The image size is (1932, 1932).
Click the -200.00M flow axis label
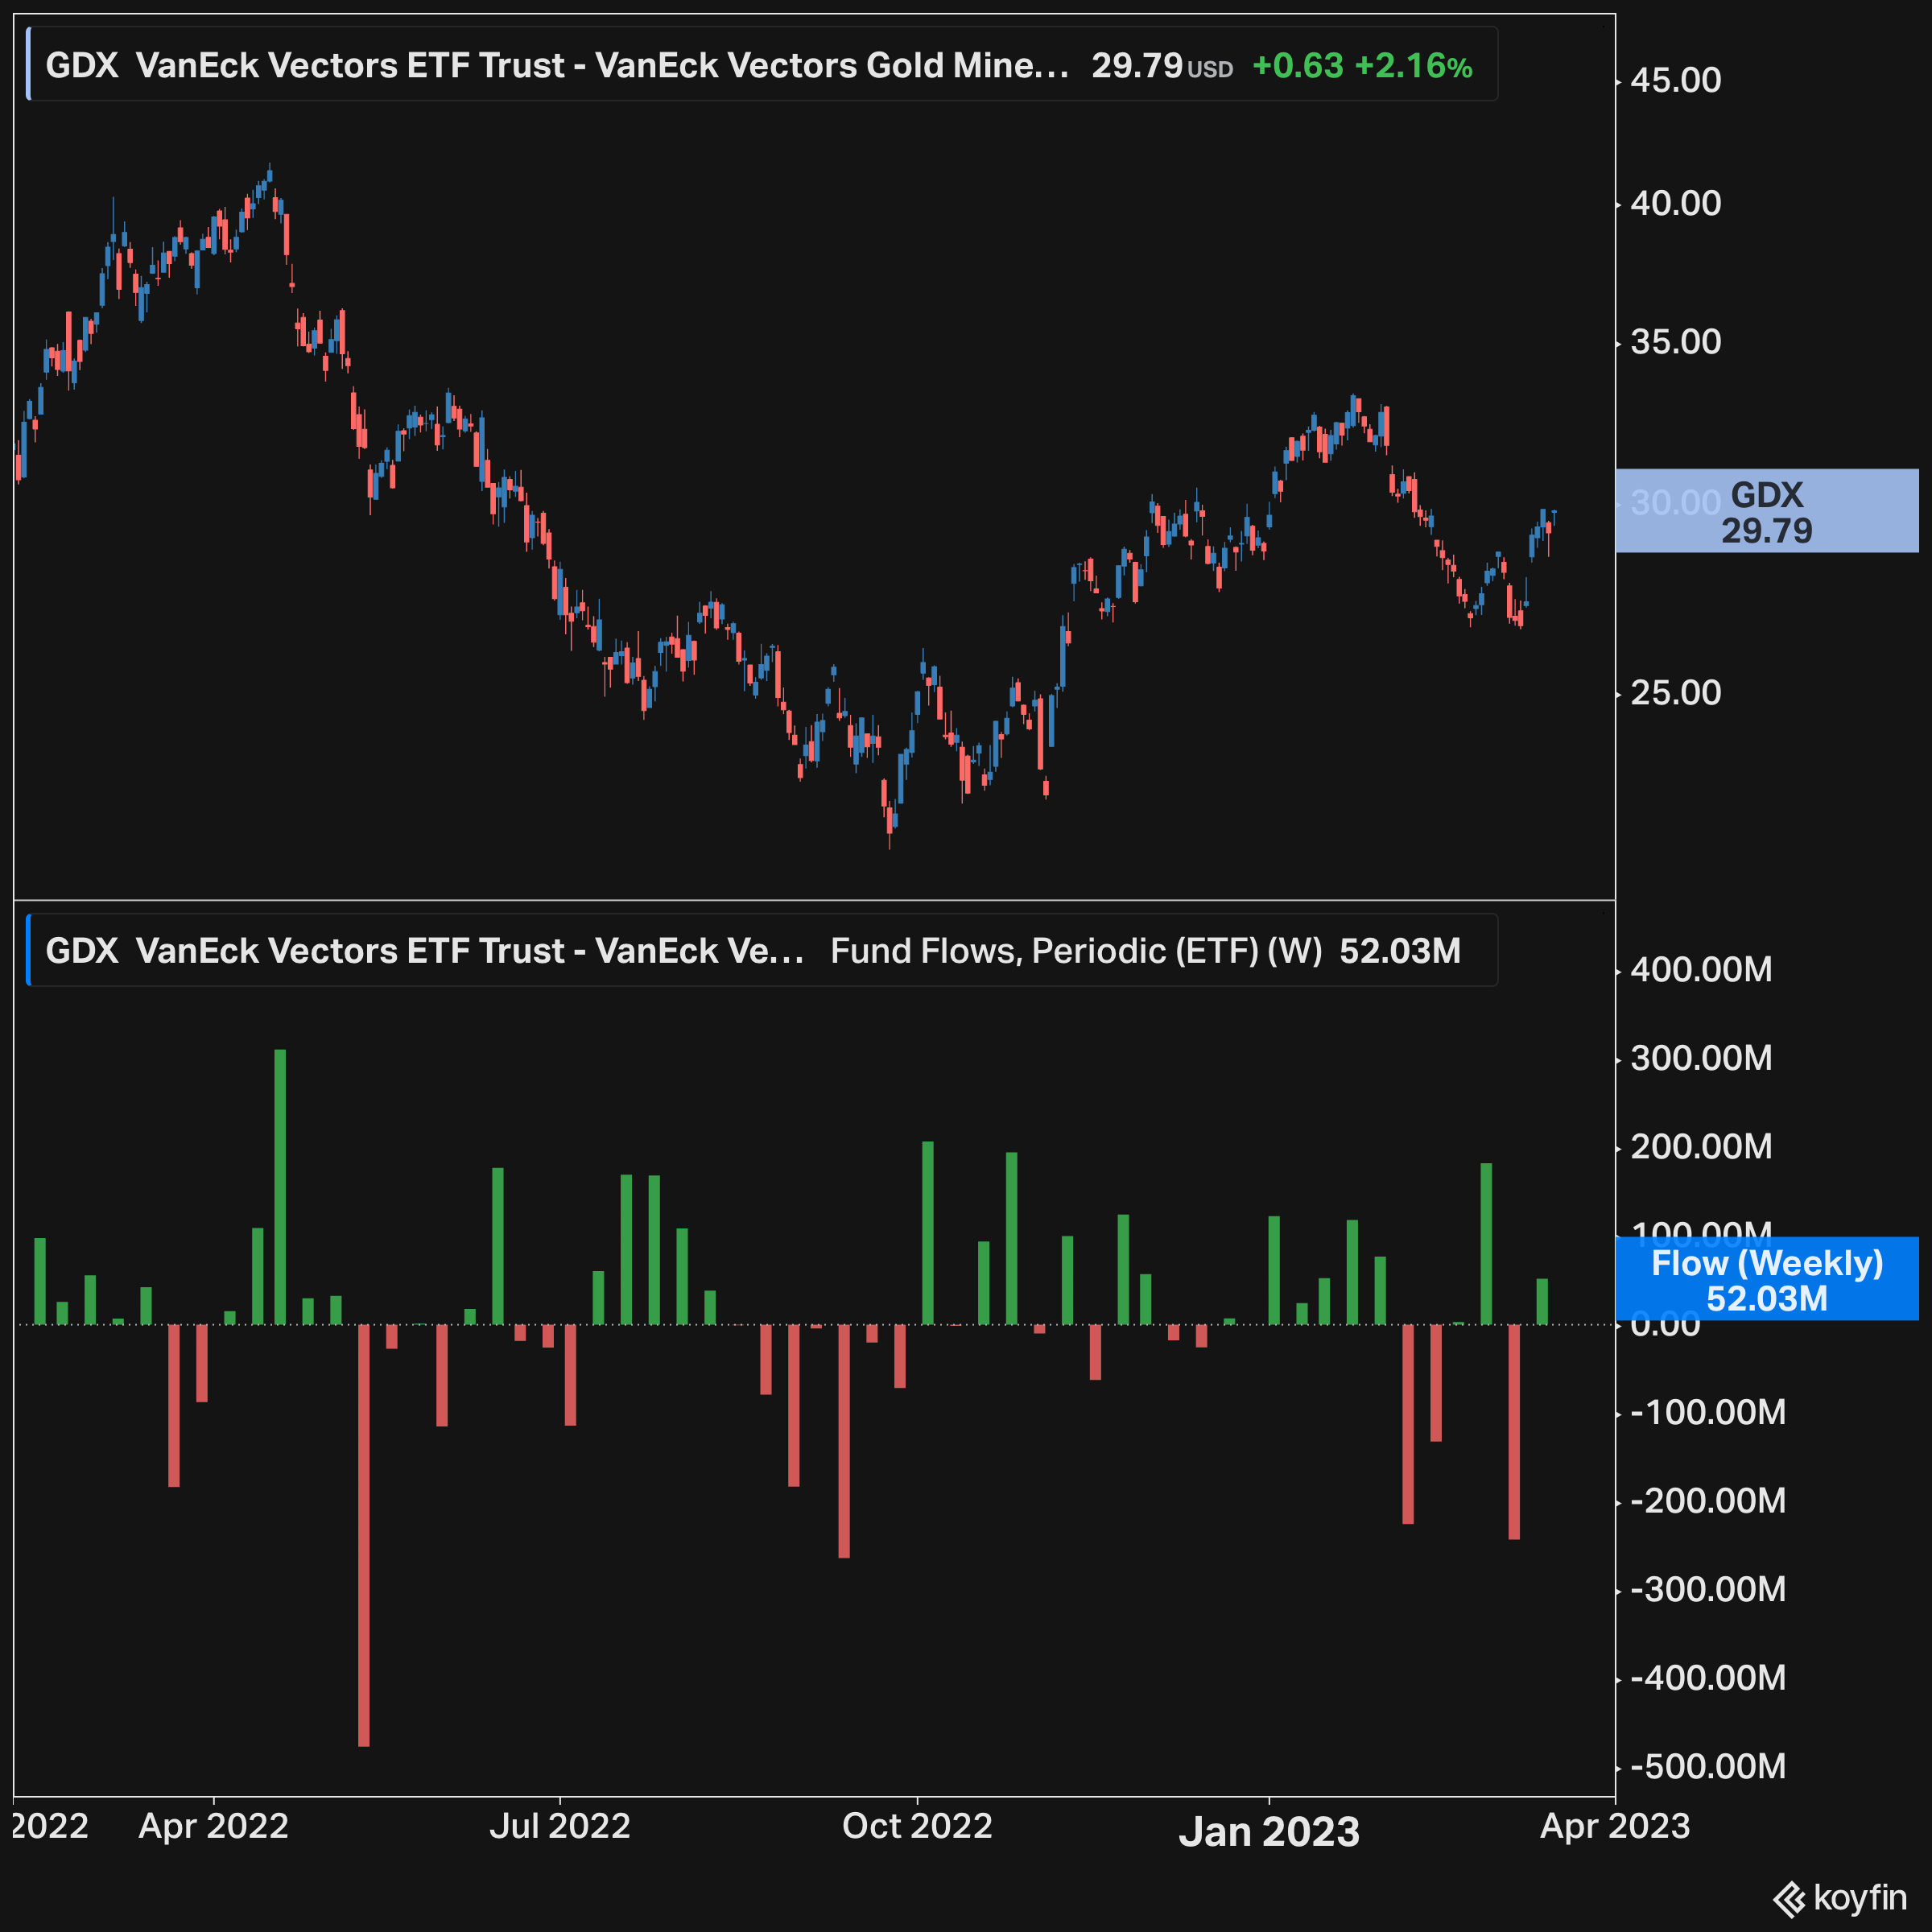point(1708,1501)
